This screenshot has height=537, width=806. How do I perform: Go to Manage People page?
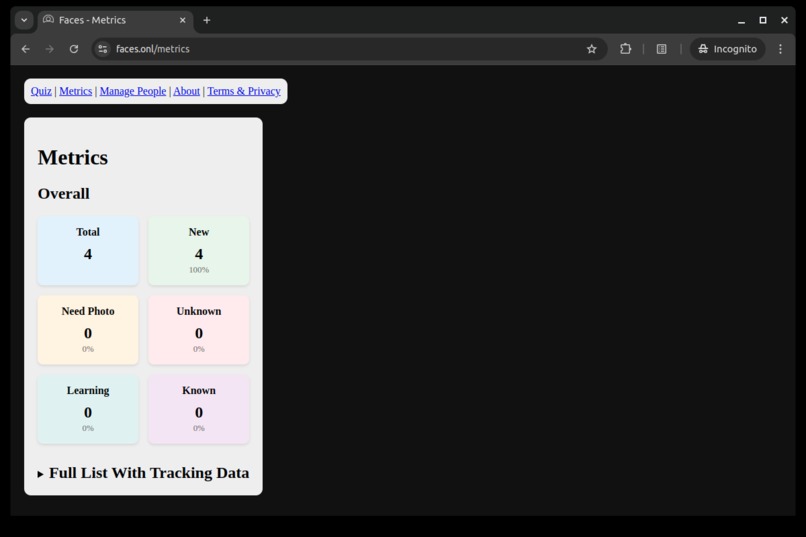(133, 91)
